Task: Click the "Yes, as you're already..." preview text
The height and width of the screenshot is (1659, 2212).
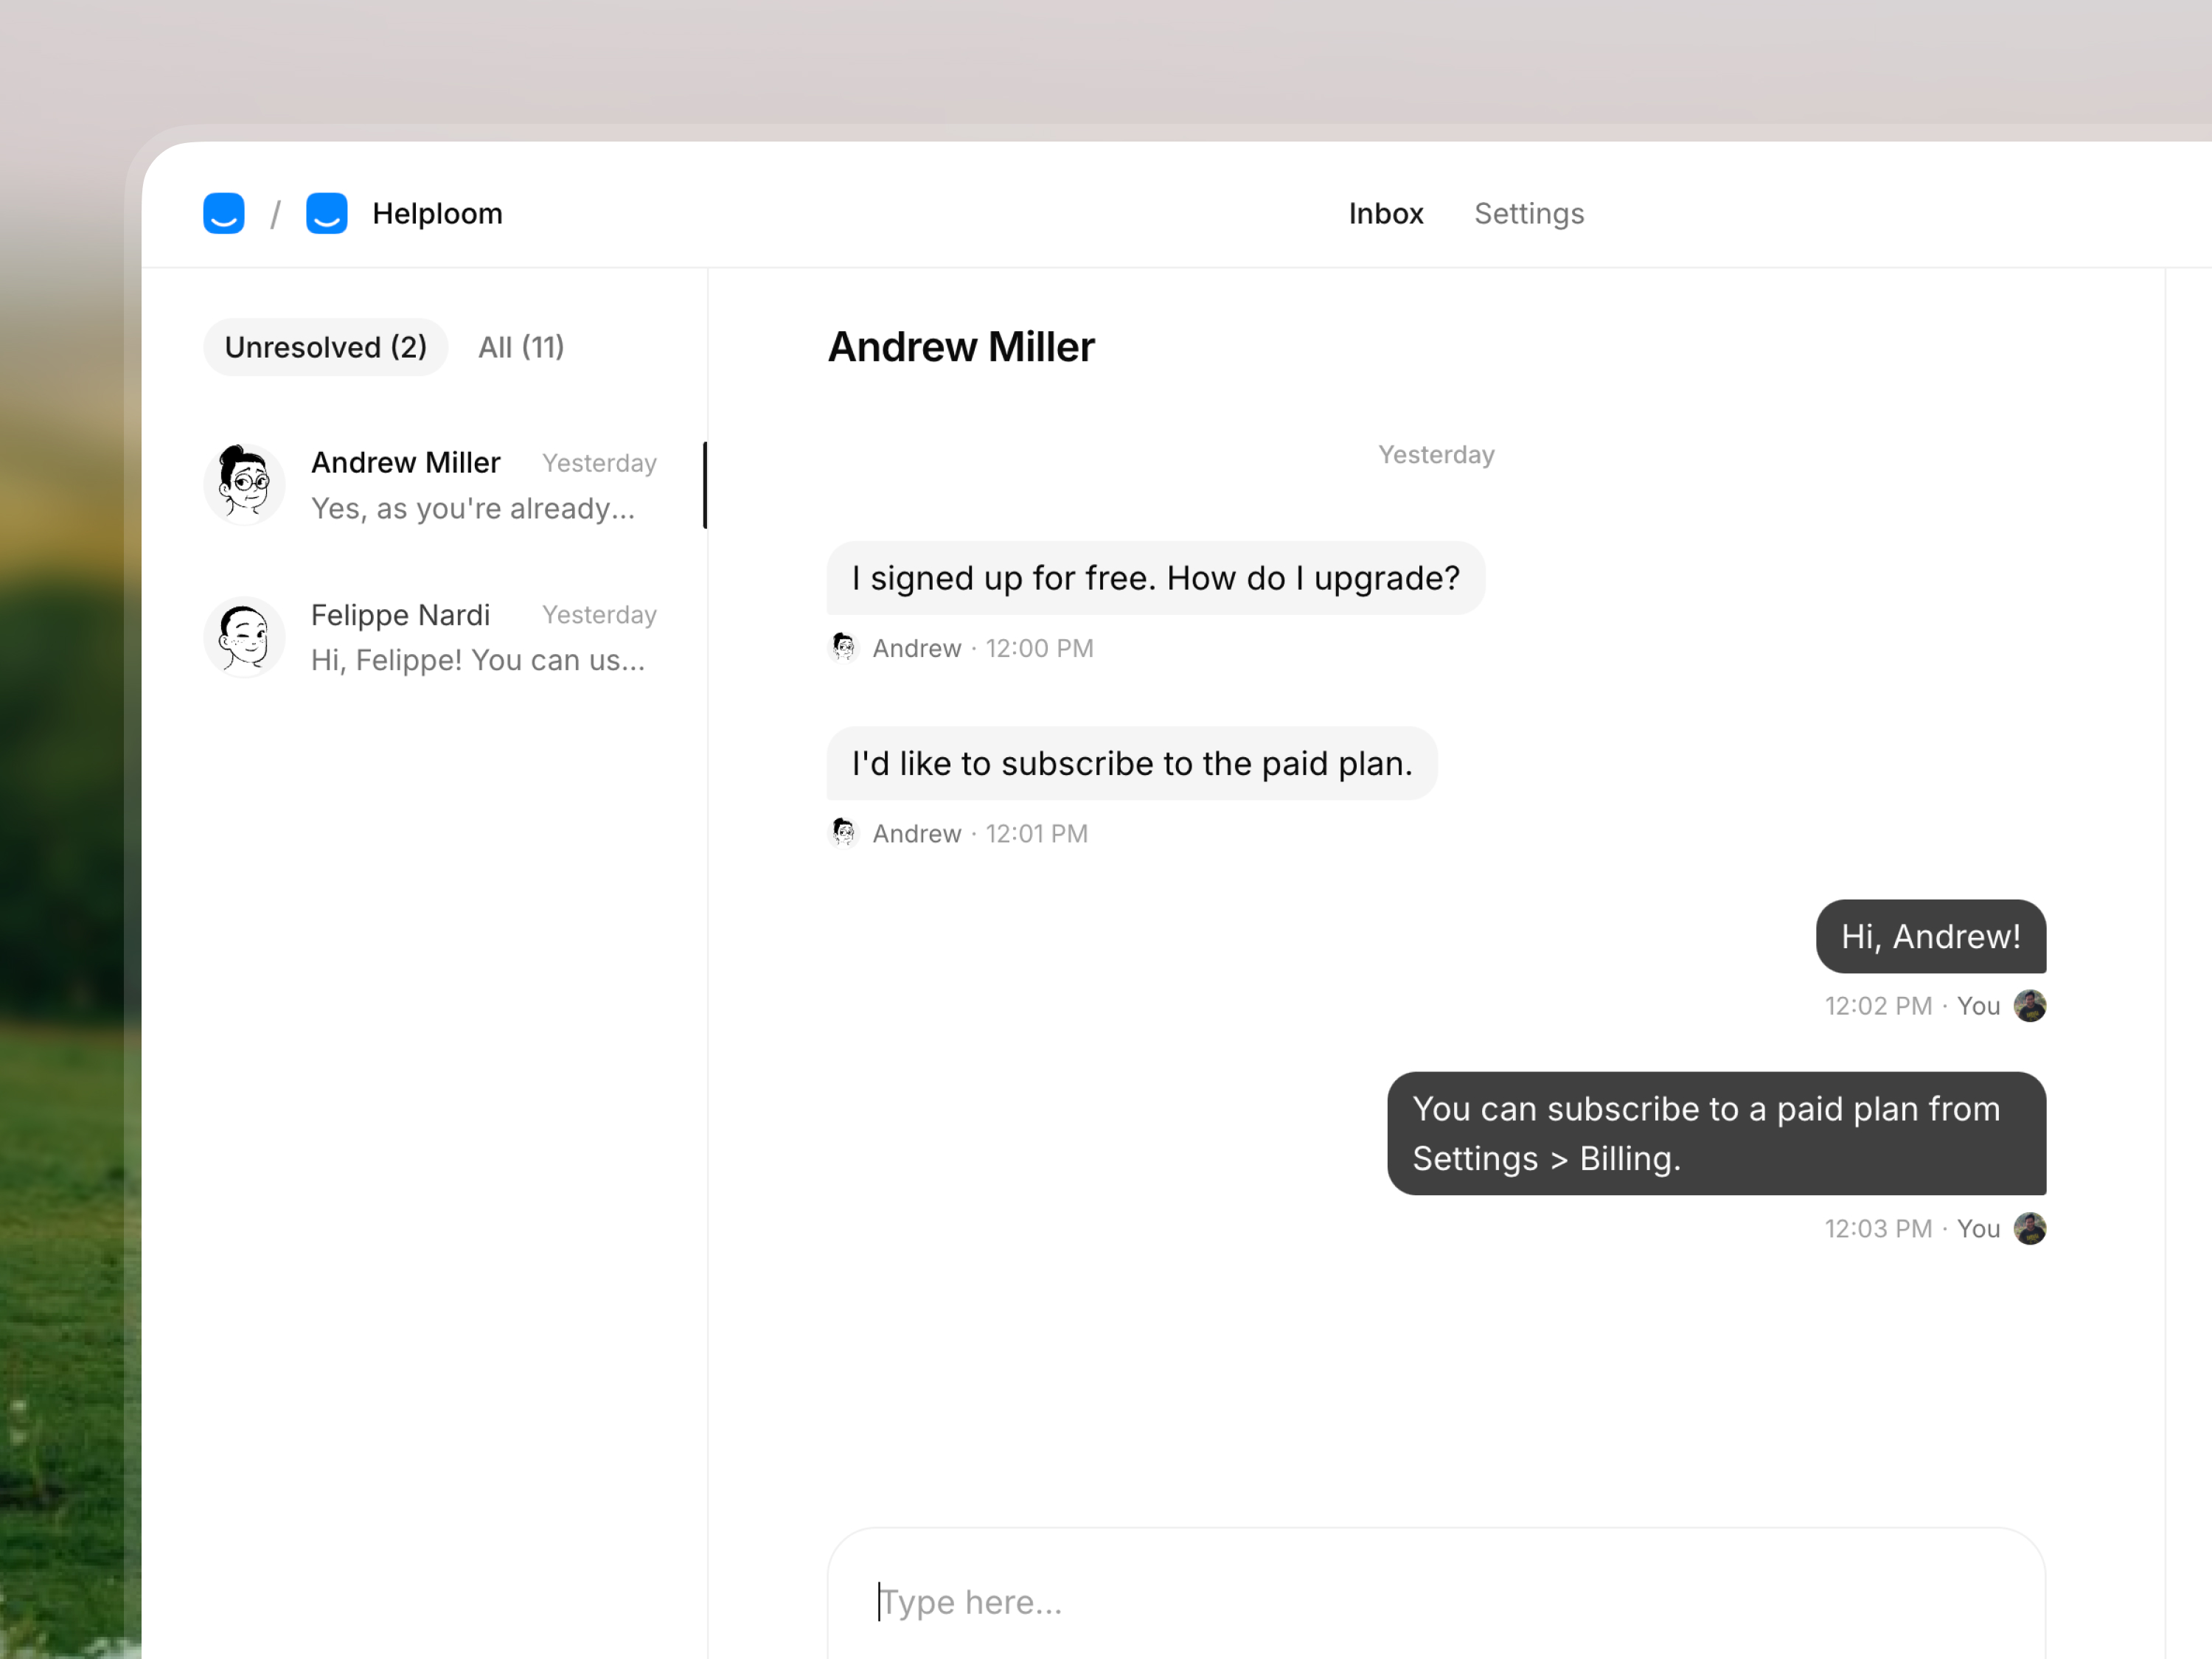Action: click(473, 508)
